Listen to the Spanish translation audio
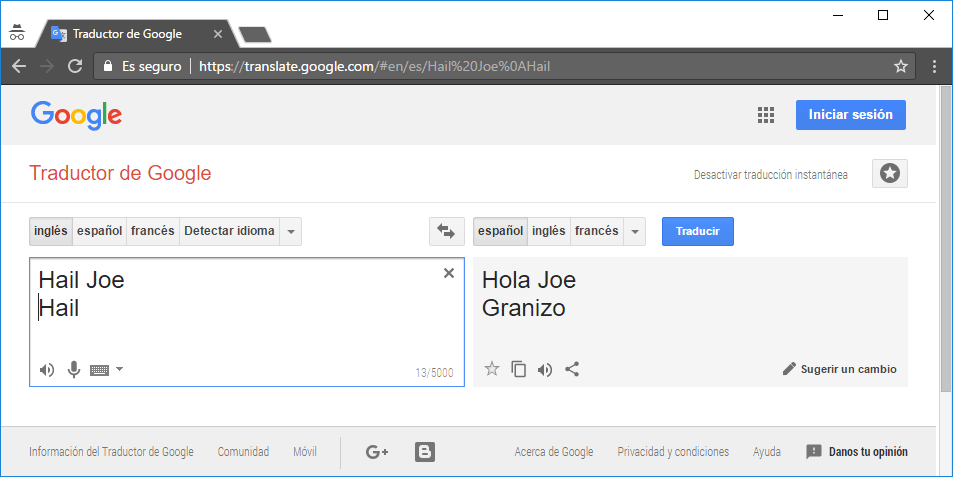Screen dimensions: 953x477 [x=545, y=369]
